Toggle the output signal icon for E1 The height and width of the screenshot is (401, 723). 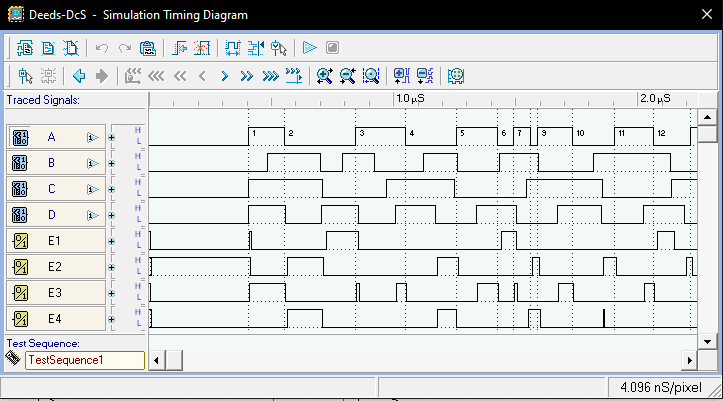coord(20,241)
